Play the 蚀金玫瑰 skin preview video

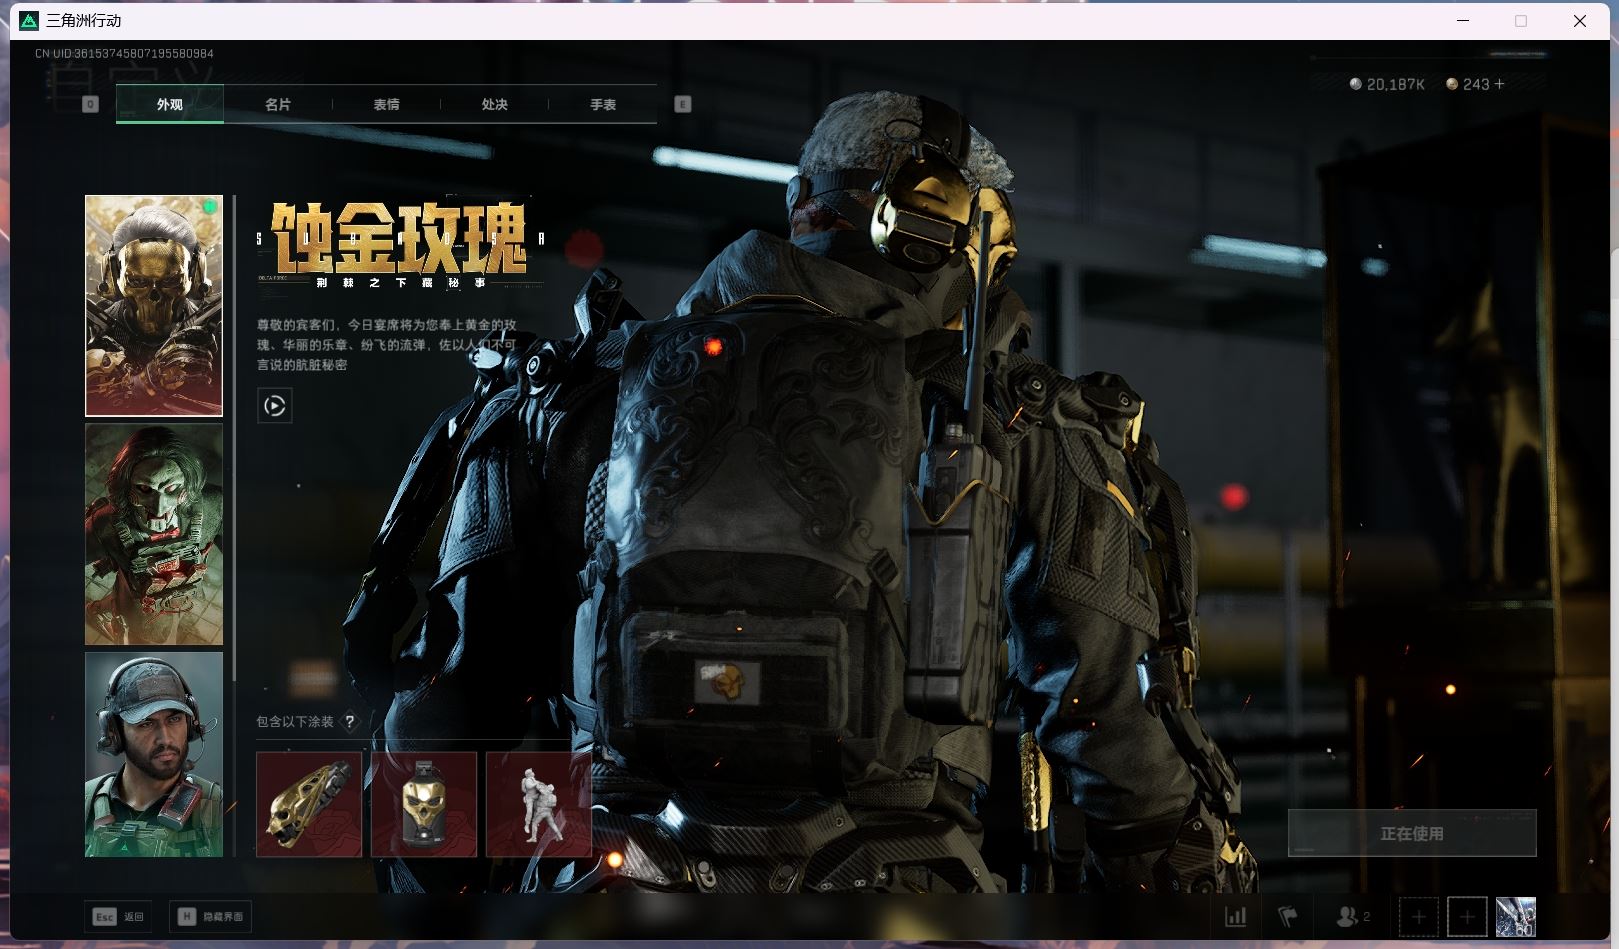pyautogui.click(x=274, y=406)
